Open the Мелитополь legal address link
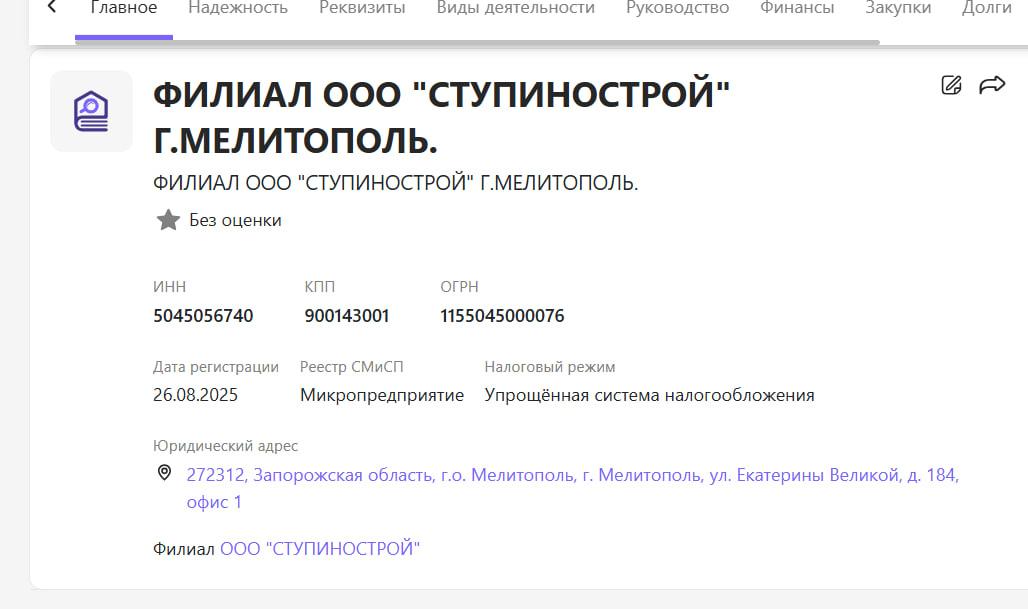The image size is (1028, 609). 572,476
